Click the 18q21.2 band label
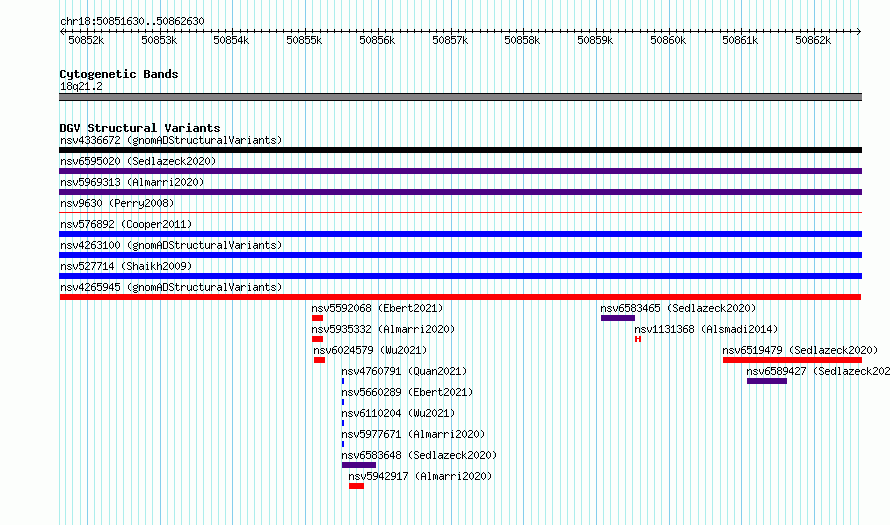Viewport: 890px width, 525px height. (81, 86)
